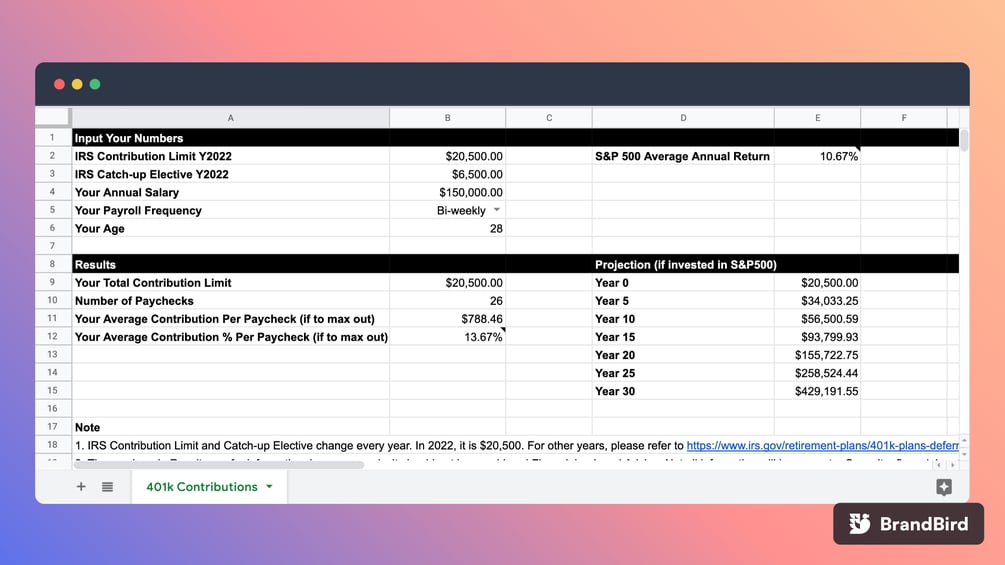Screen dimensions: 1005x565
Task: Click the Year 20 label
Action: [x=615, y=355]
